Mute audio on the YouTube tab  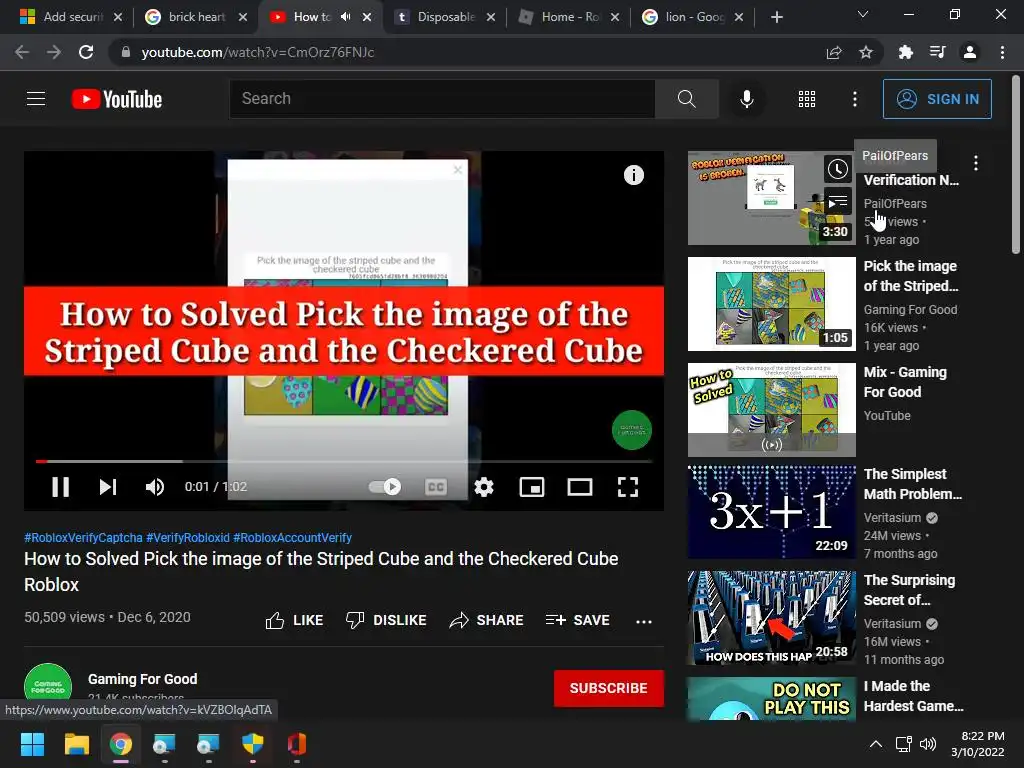345,17
